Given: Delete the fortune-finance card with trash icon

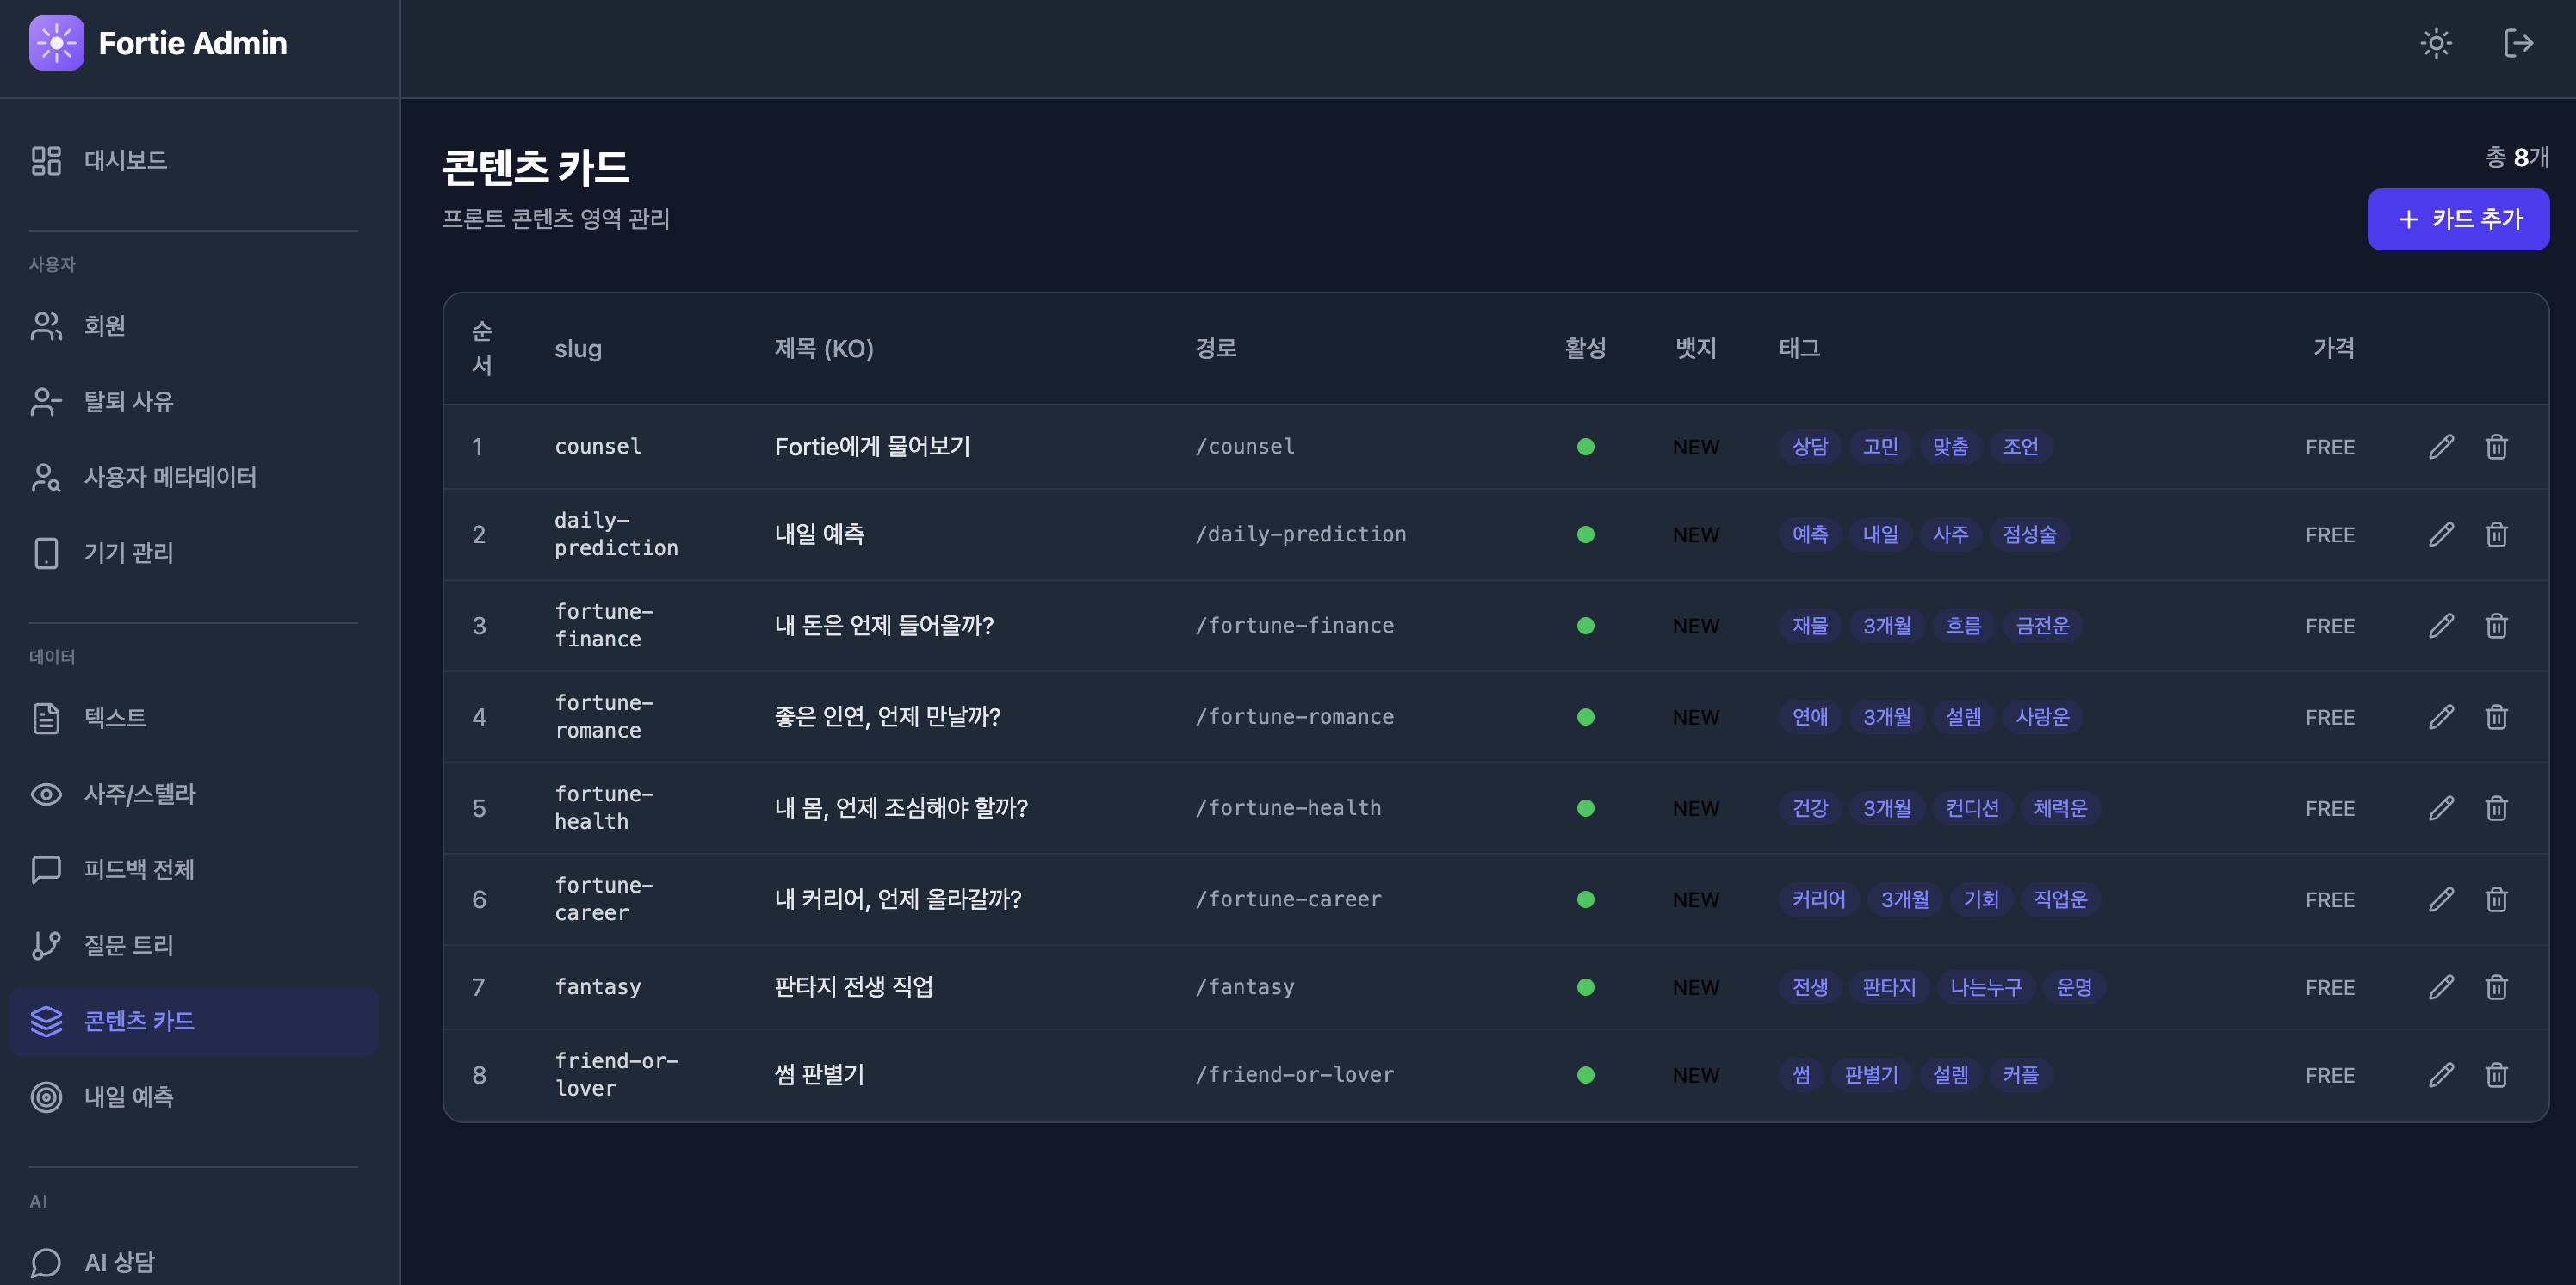Looking at the screenshot, I should pyautogui.click(x=2496, y=626).
